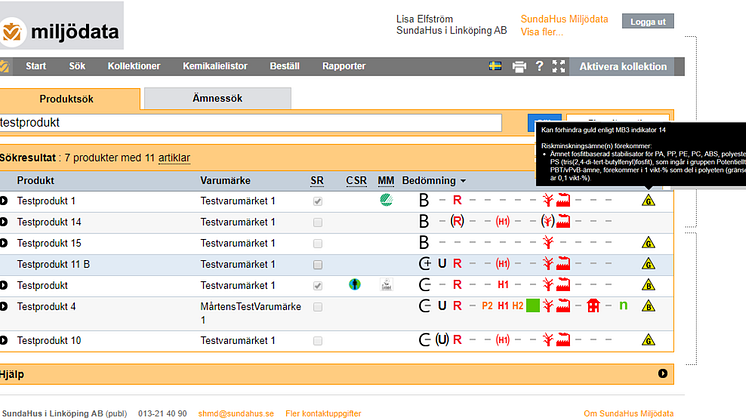Open the Beställ menu
The width and height of the screenshot is (746, 419).
[285, 66]
